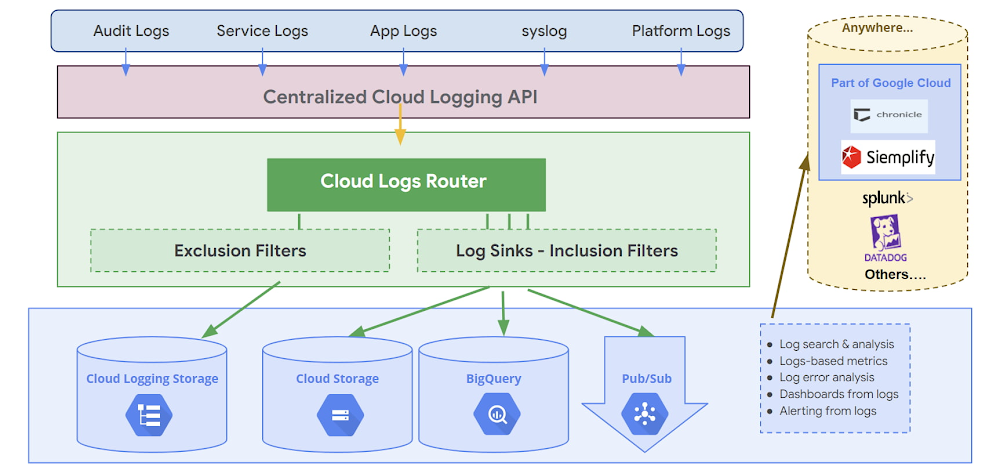
Task: Select the Exclusion Filters box
Action: coord(240,250)
